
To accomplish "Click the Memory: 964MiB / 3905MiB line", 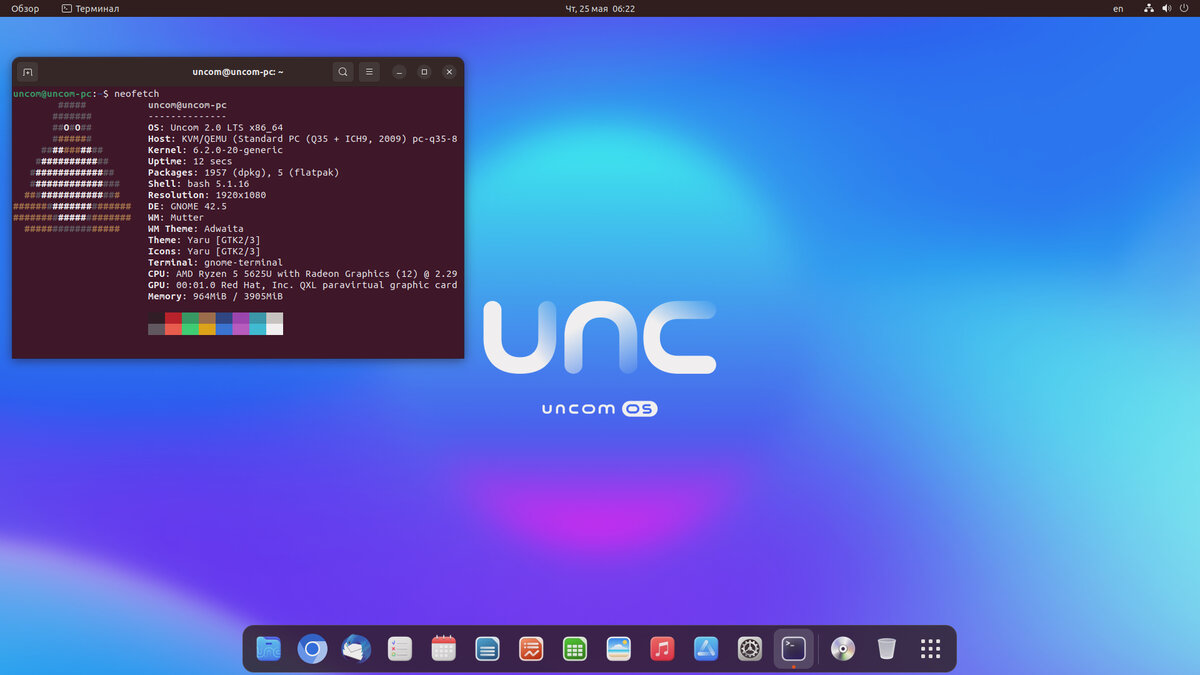I will click(215, 296).
